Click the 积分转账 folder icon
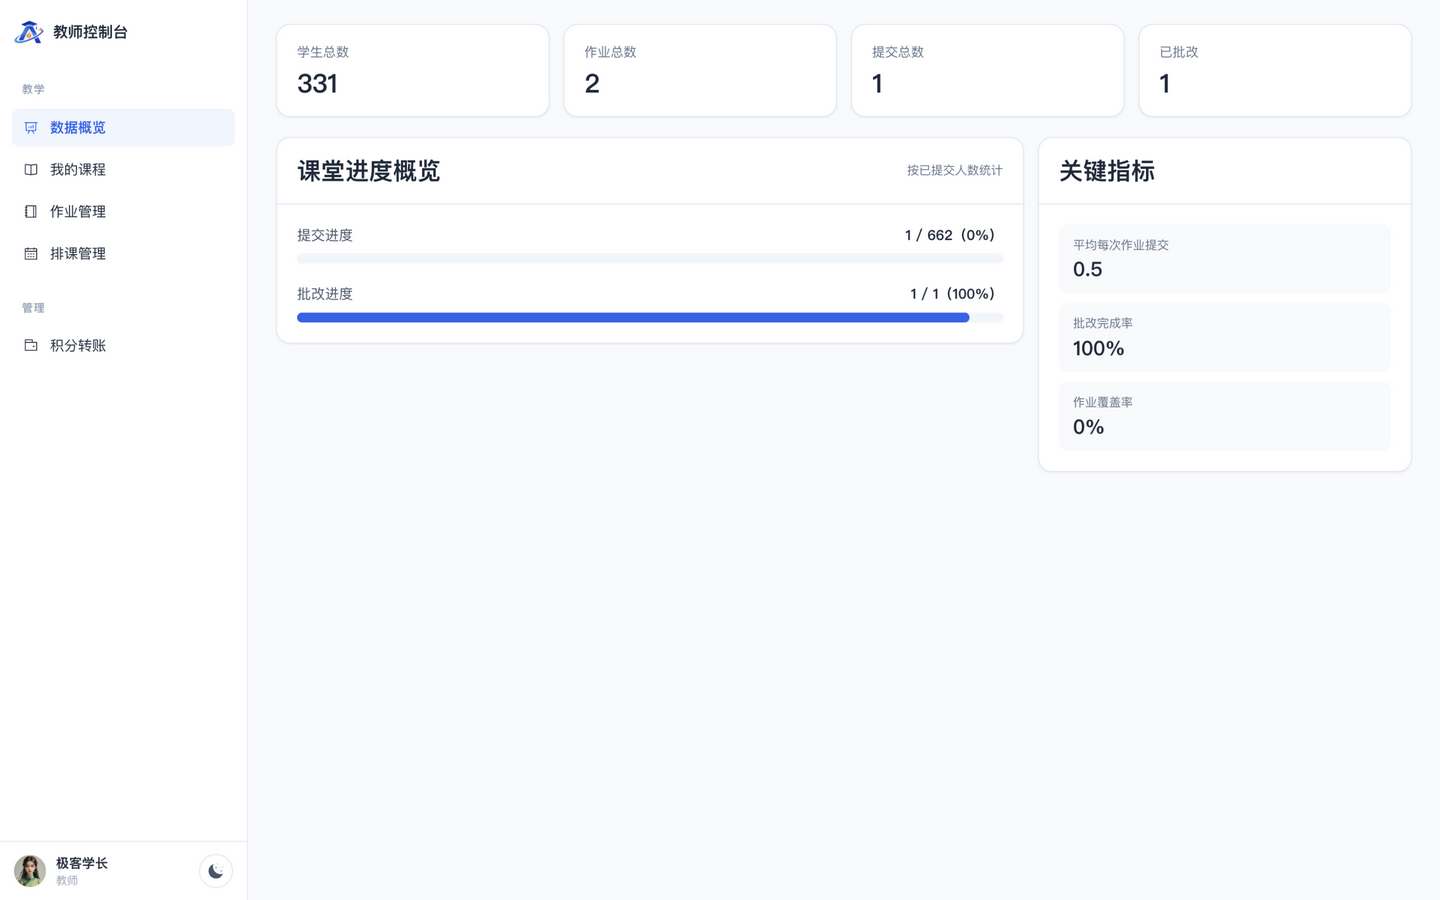 (x=31, y=346)
